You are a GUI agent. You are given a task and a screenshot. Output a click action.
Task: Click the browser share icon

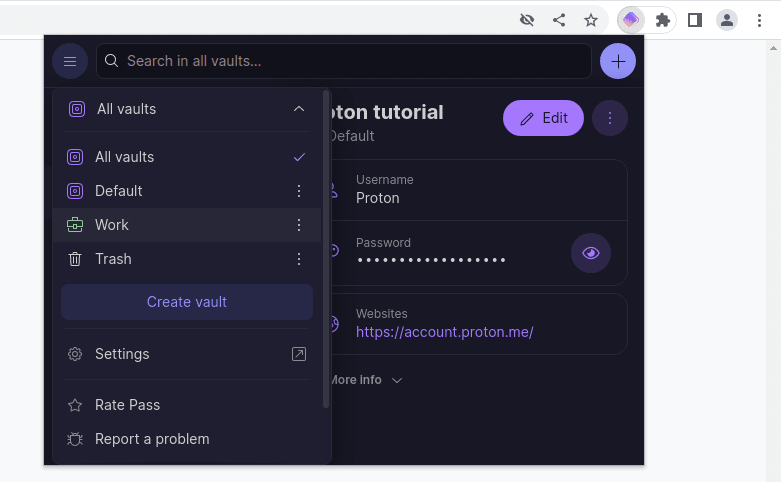point(559,20)
